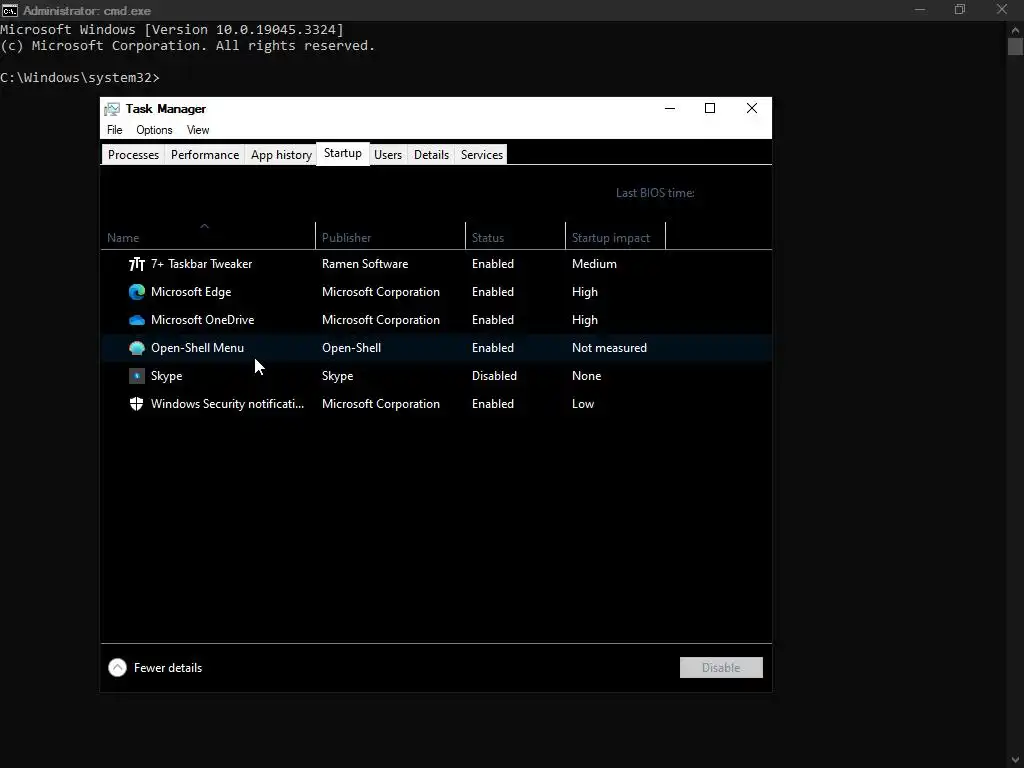This screenshot has width=1024, height=768.
Task: Switch to the App history tab
Action: pos(281,155)
